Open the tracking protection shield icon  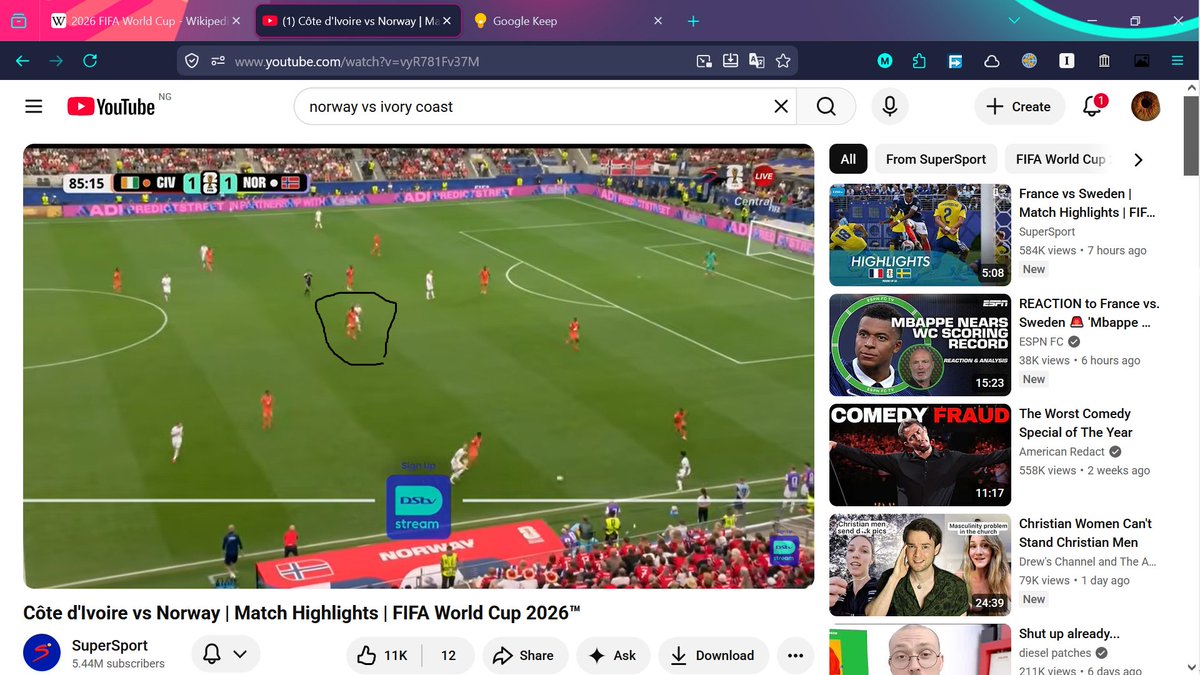point(193,61)
